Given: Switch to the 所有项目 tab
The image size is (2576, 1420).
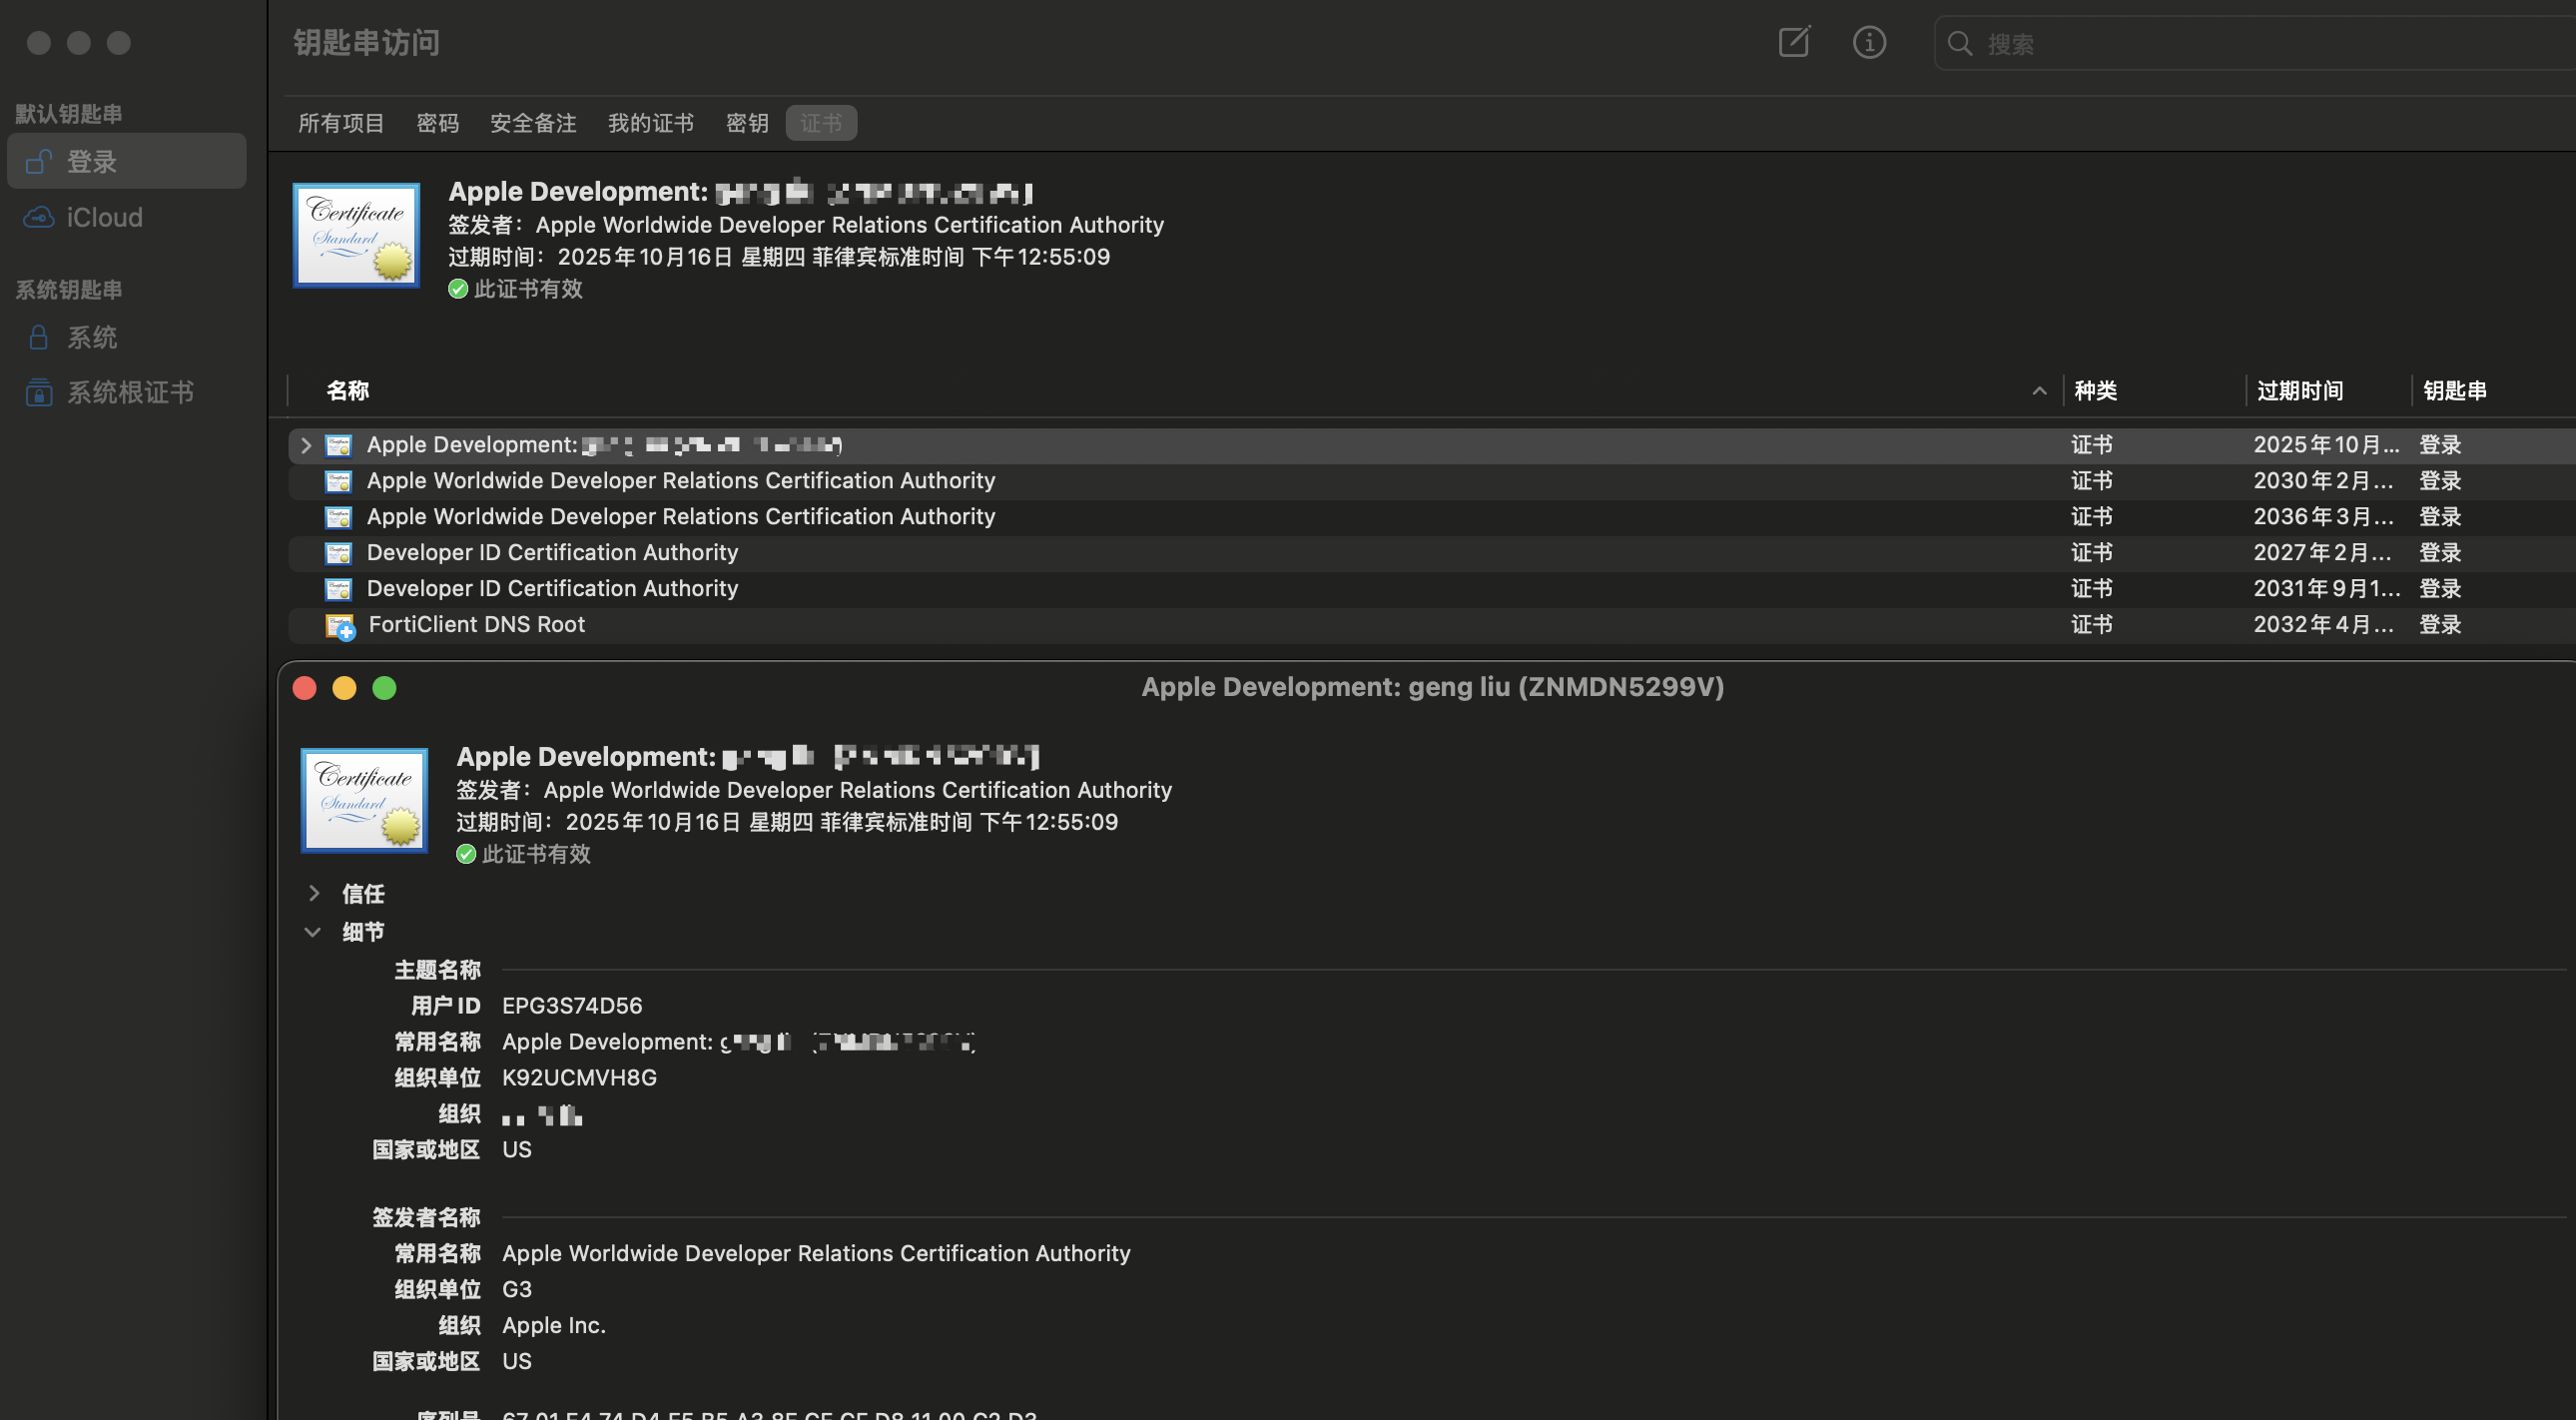Looking at the screenshot, I should pos(341,123).
